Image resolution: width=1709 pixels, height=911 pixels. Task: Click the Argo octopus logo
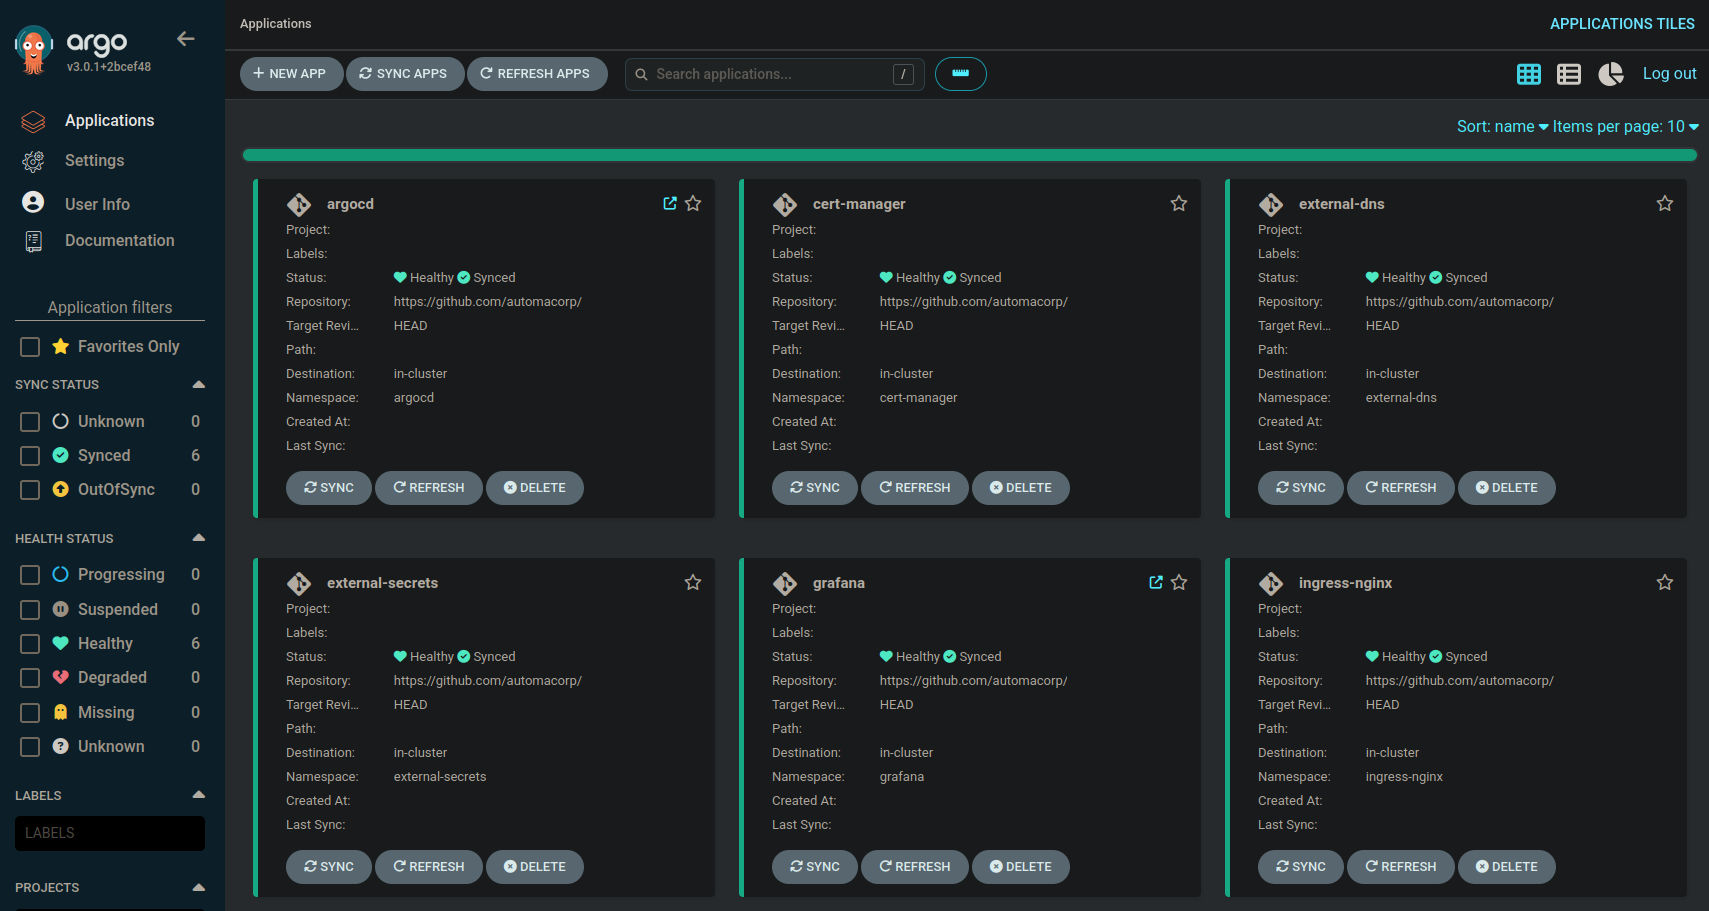pos(34,49)
